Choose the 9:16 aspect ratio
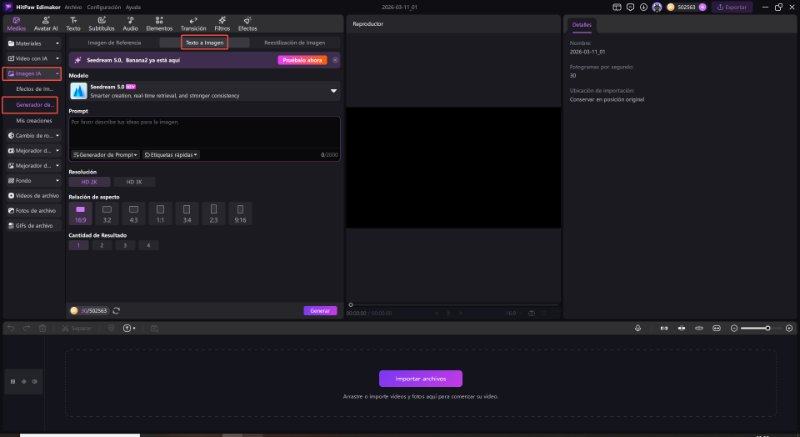The height and width of the screenshot is (437, 800). [240, 214]
